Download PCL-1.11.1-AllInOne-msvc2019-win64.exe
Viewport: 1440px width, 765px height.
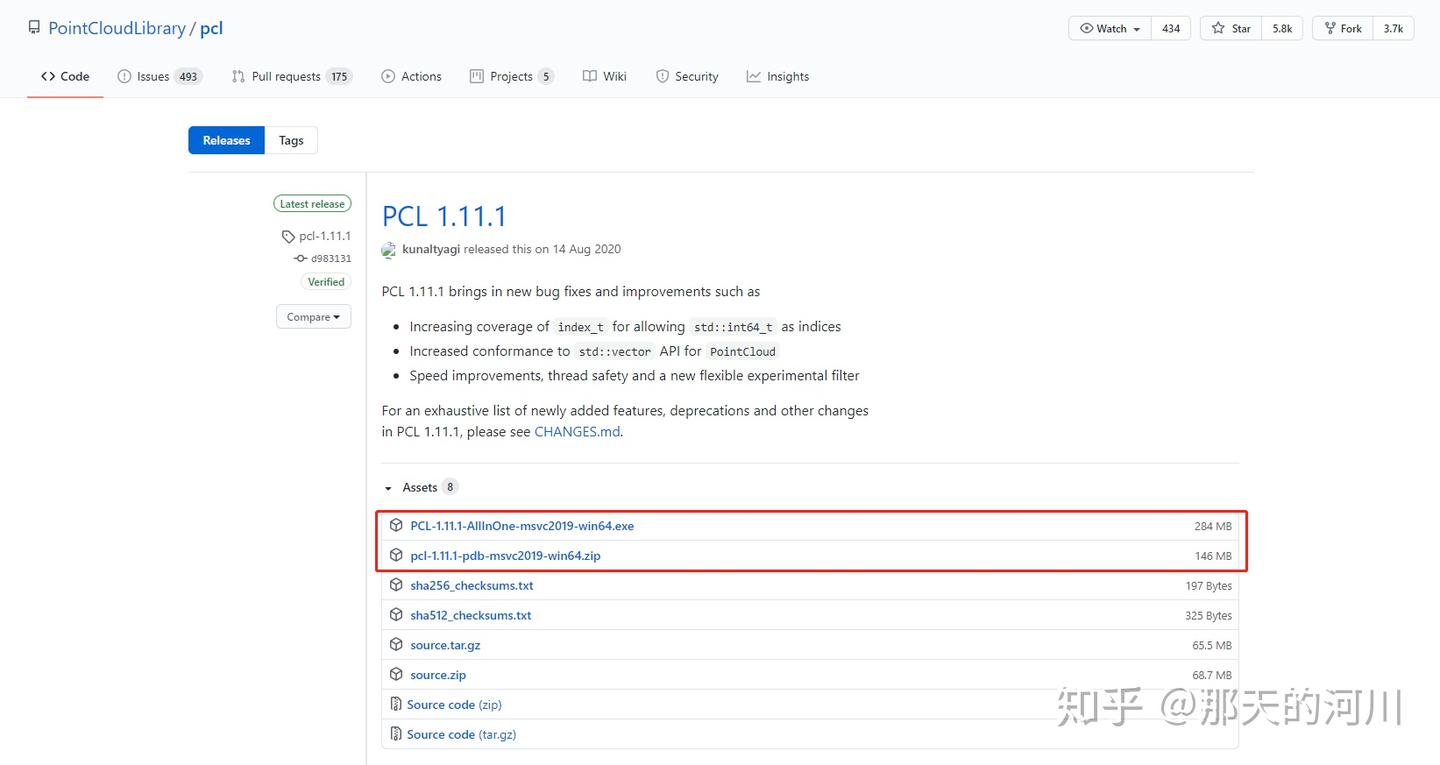pyautogui.click(x=522, y=525)
